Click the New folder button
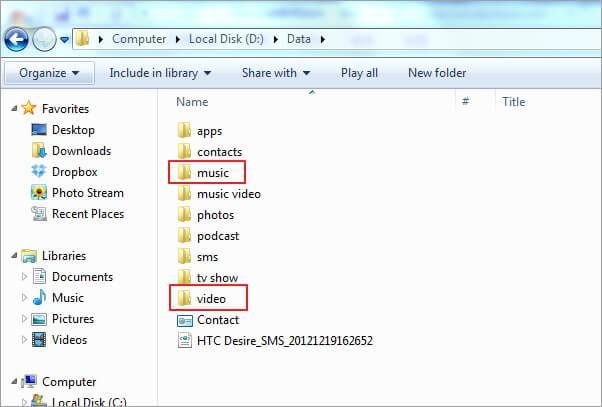602x407 pixels. 437,73
